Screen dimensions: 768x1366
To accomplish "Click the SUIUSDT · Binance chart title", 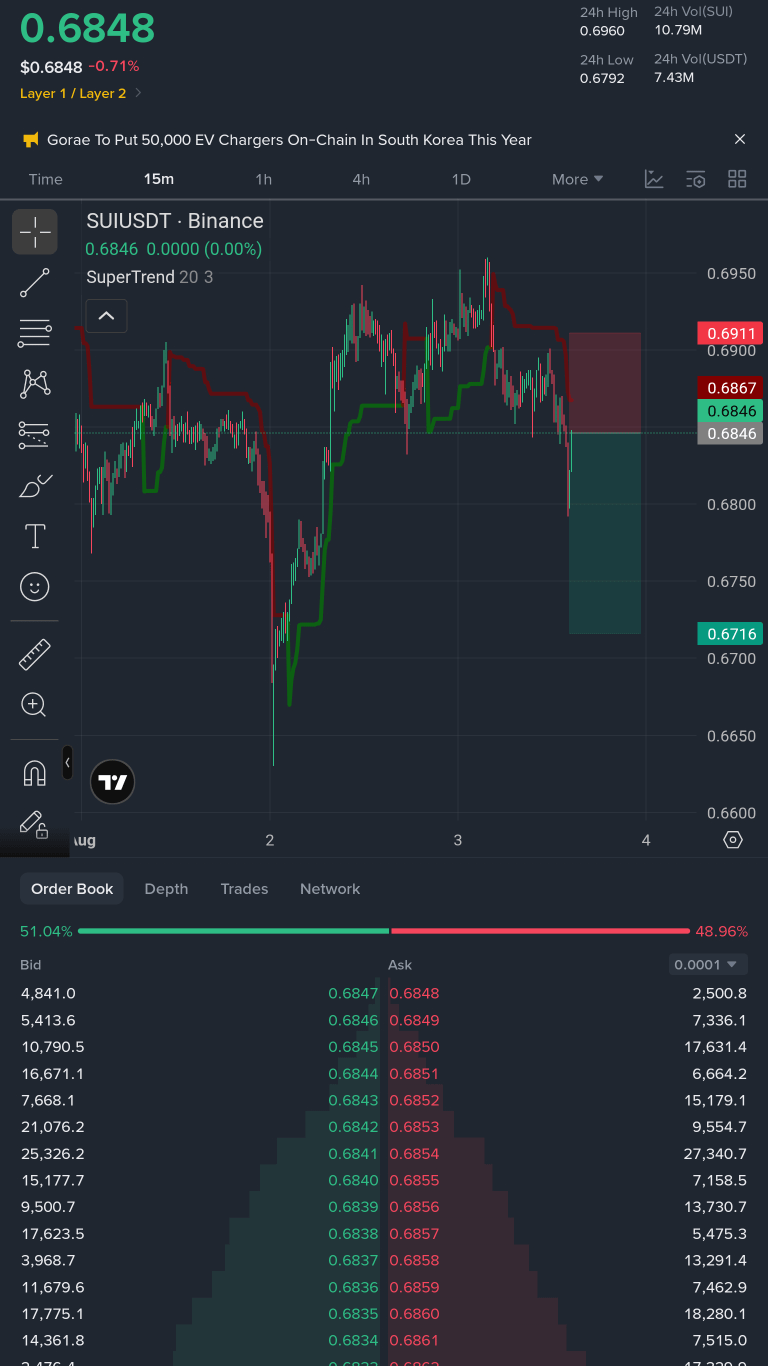I will pos(175,221).
